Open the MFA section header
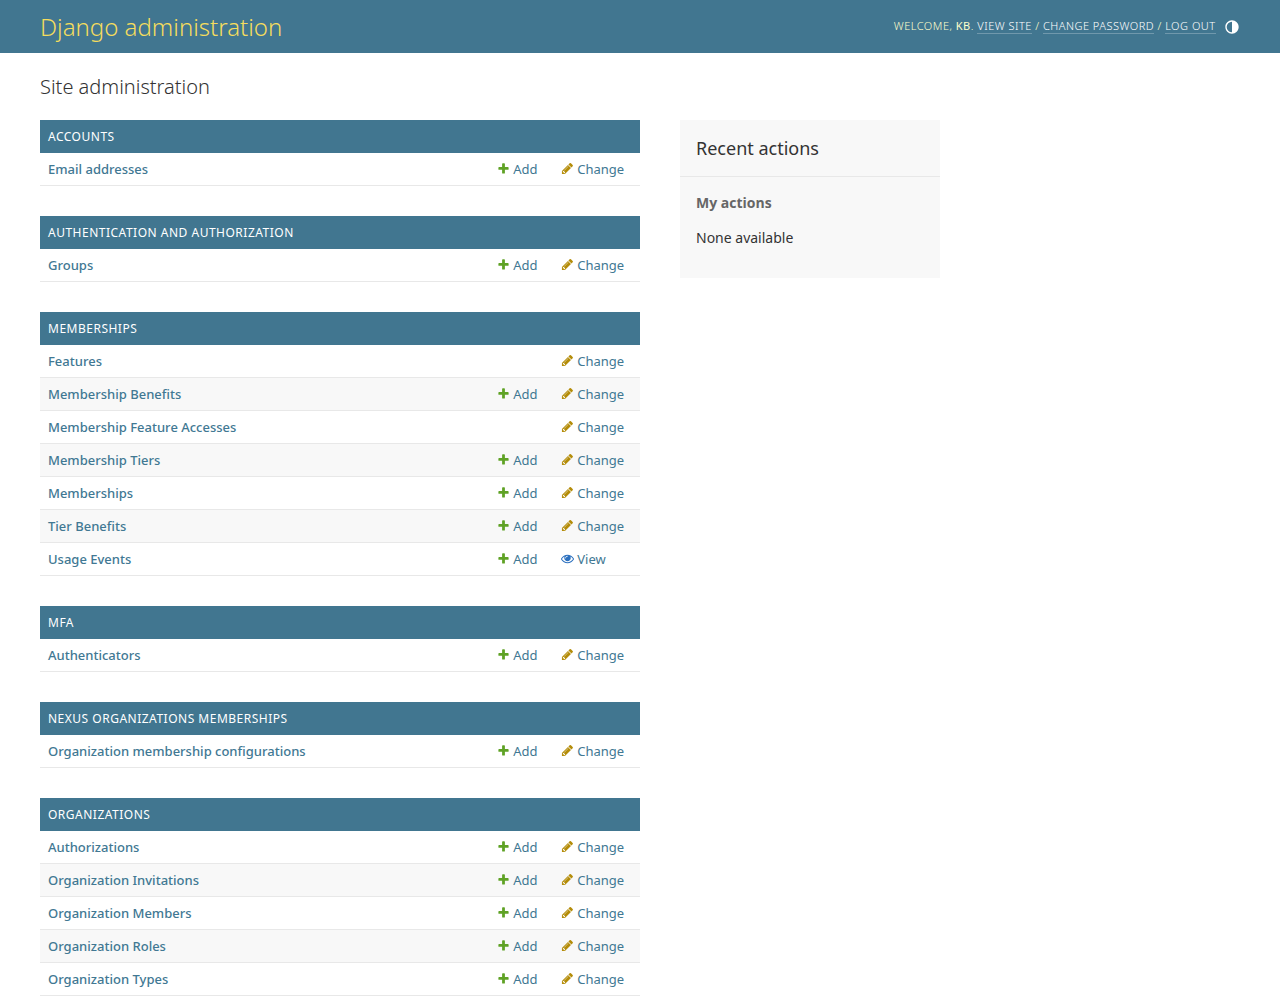This screenshot has width=1280, height=1000. (61, 622)
